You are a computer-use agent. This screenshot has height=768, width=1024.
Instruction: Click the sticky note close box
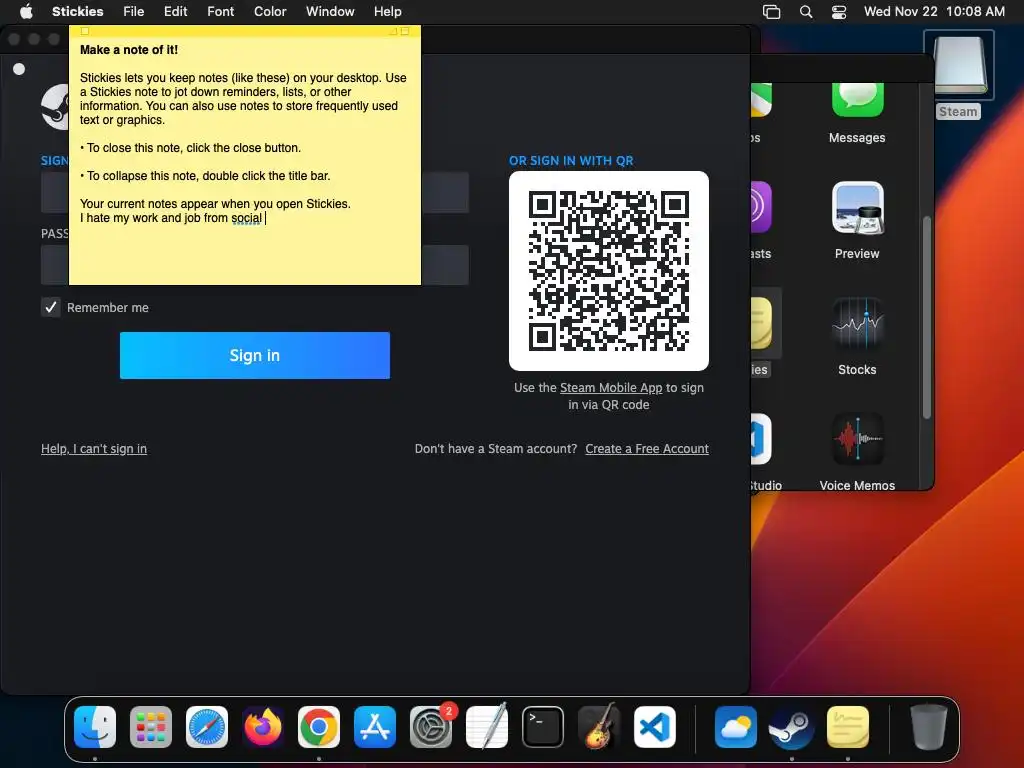pyautogui.click(x=85, y=31)
